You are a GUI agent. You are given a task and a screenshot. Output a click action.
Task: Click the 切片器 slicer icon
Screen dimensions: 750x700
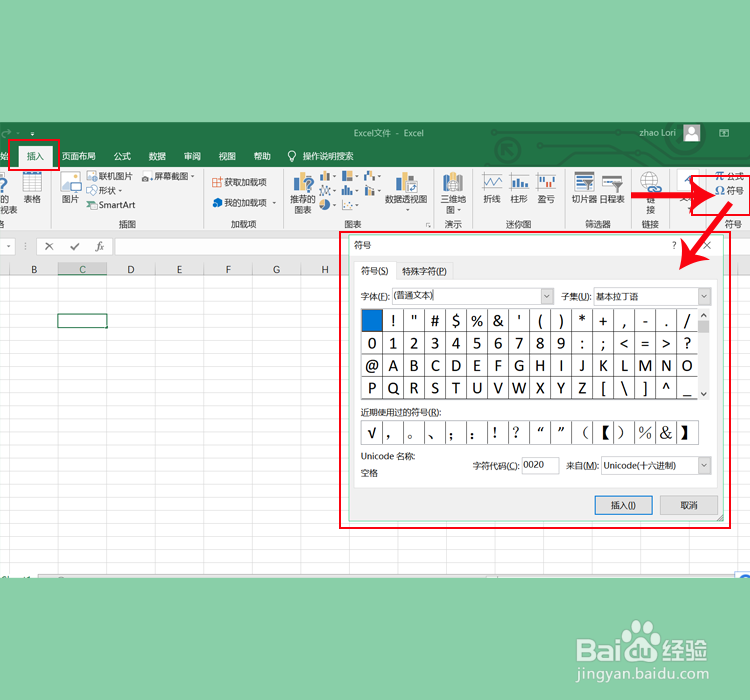(585, 188)
